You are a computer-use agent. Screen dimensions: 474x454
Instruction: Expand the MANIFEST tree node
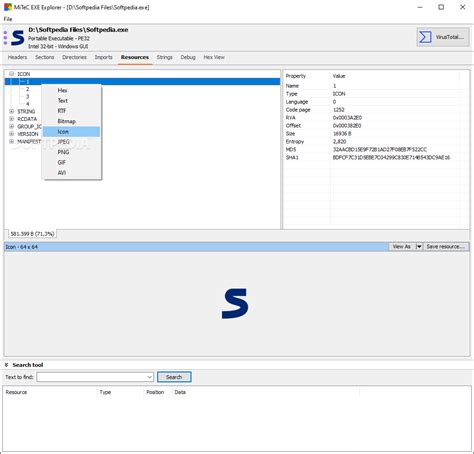coord(12,141)
